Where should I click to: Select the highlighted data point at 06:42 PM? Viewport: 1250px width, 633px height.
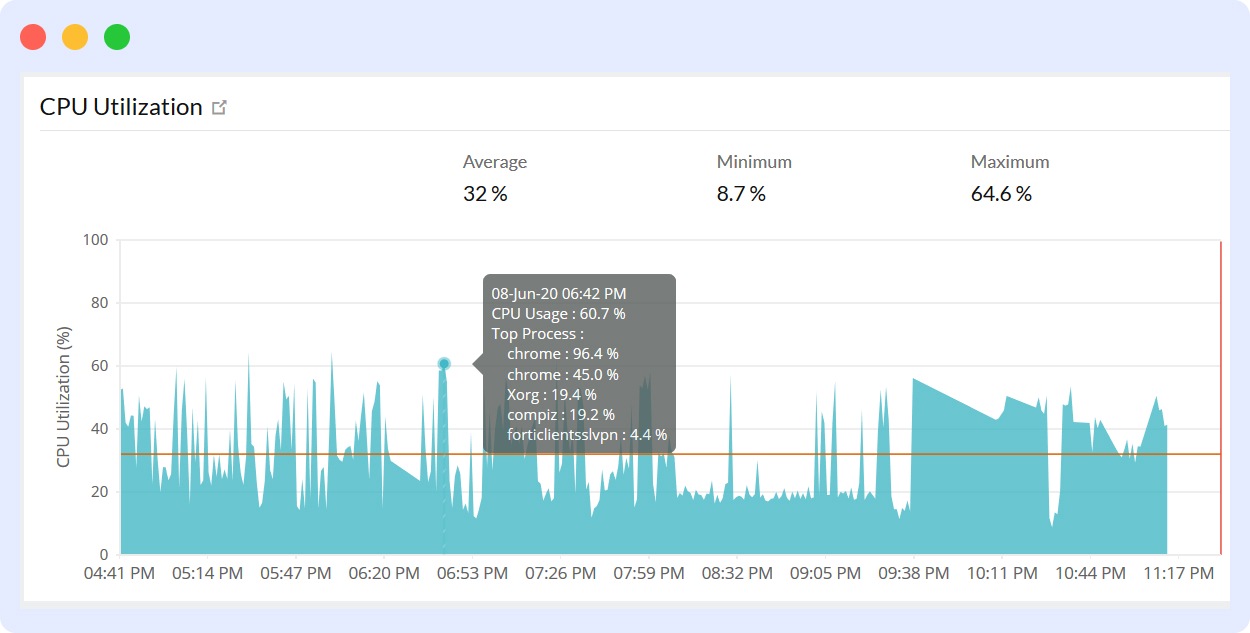click(x=442, y=363)
